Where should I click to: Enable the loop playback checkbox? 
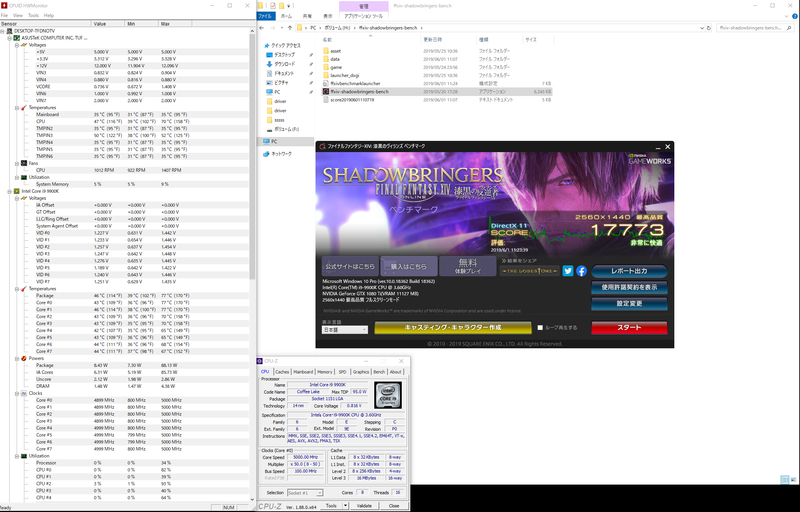pyautogui.click(x=540, y=328)
